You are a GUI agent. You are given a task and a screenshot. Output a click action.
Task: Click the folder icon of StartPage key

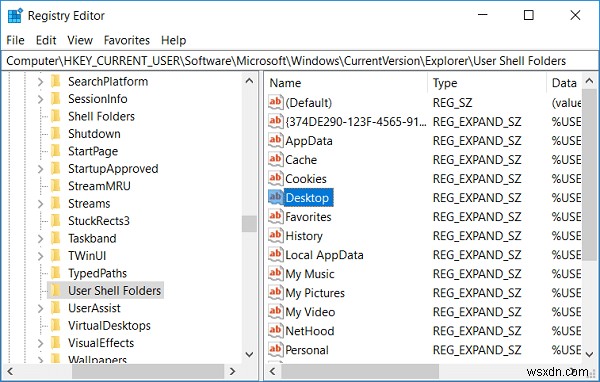[x=56, y=151]
